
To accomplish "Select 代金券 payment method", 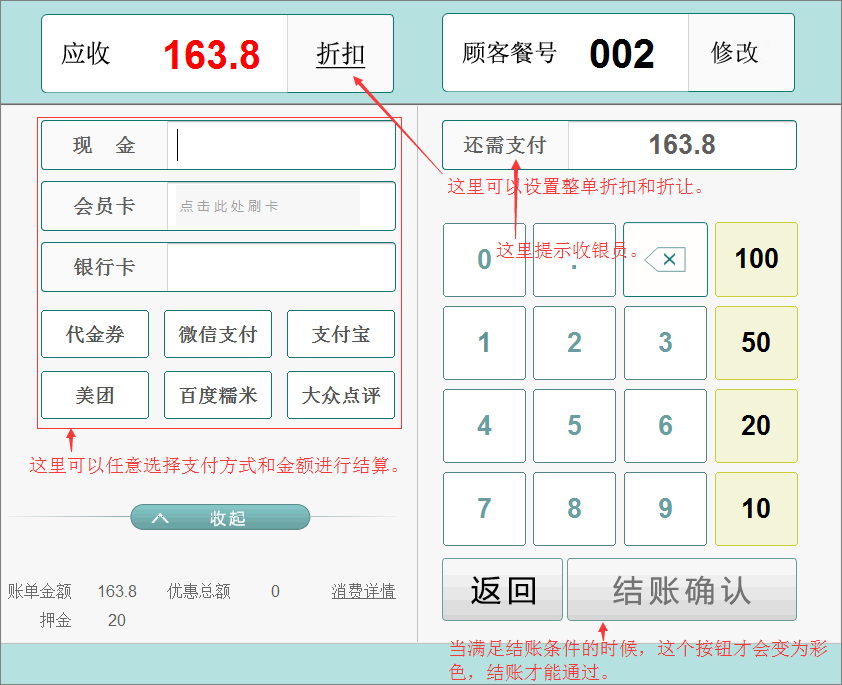I will pyautogui.click(x=95, y=334).
